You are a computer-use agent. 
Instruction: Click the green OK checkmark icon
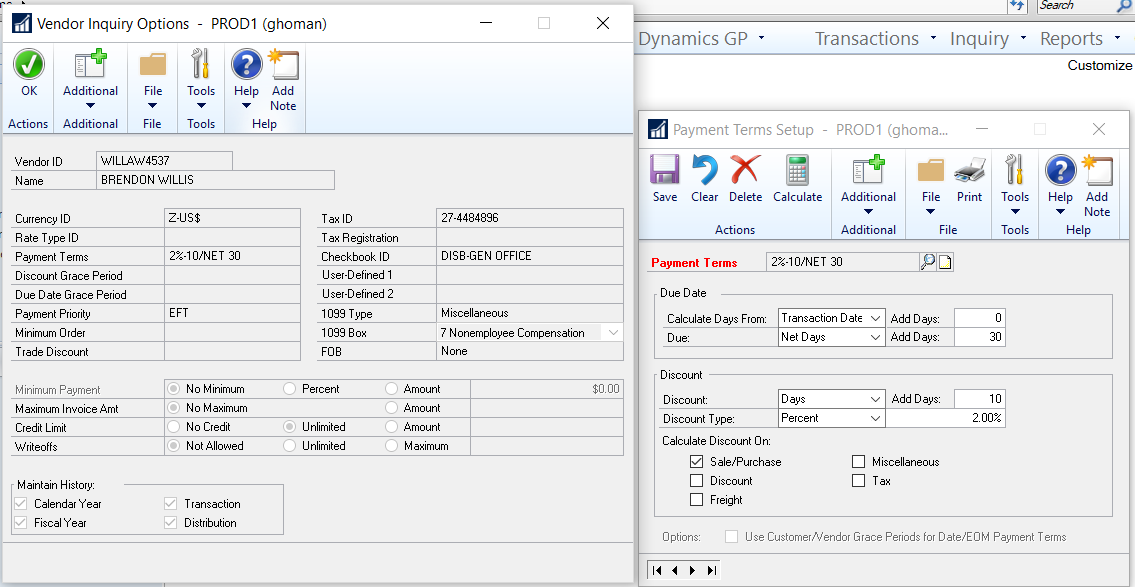click(29, 64)
